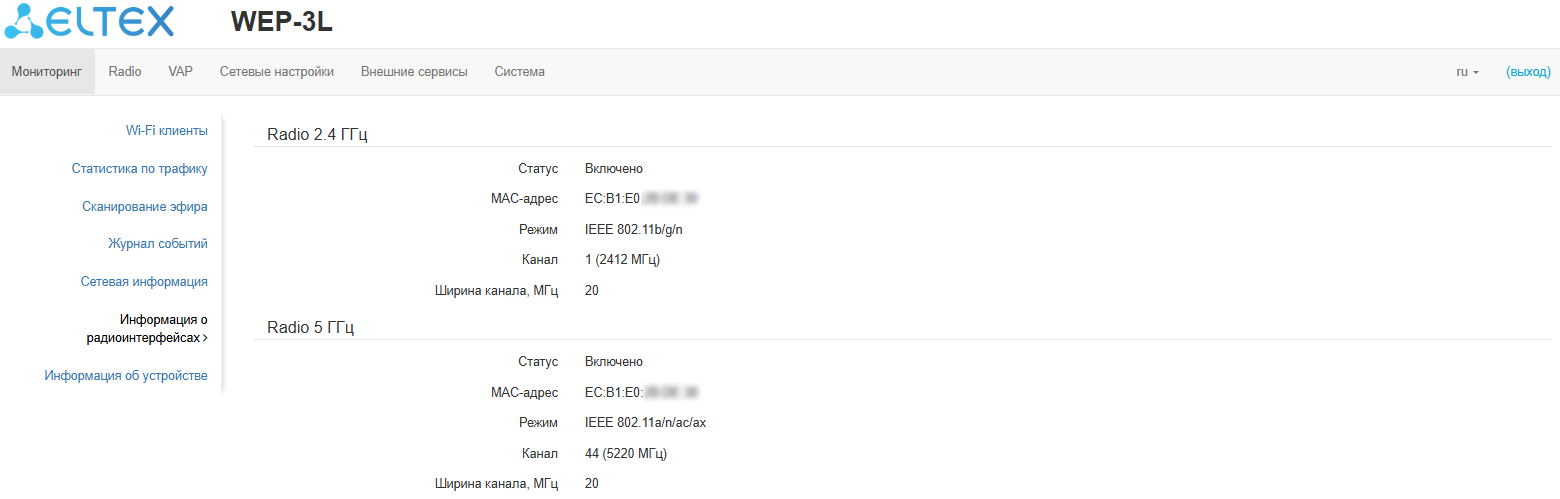Switch to the Radio tab
The width and height of the screenshot is (1560, 499).
coord(125,72)
